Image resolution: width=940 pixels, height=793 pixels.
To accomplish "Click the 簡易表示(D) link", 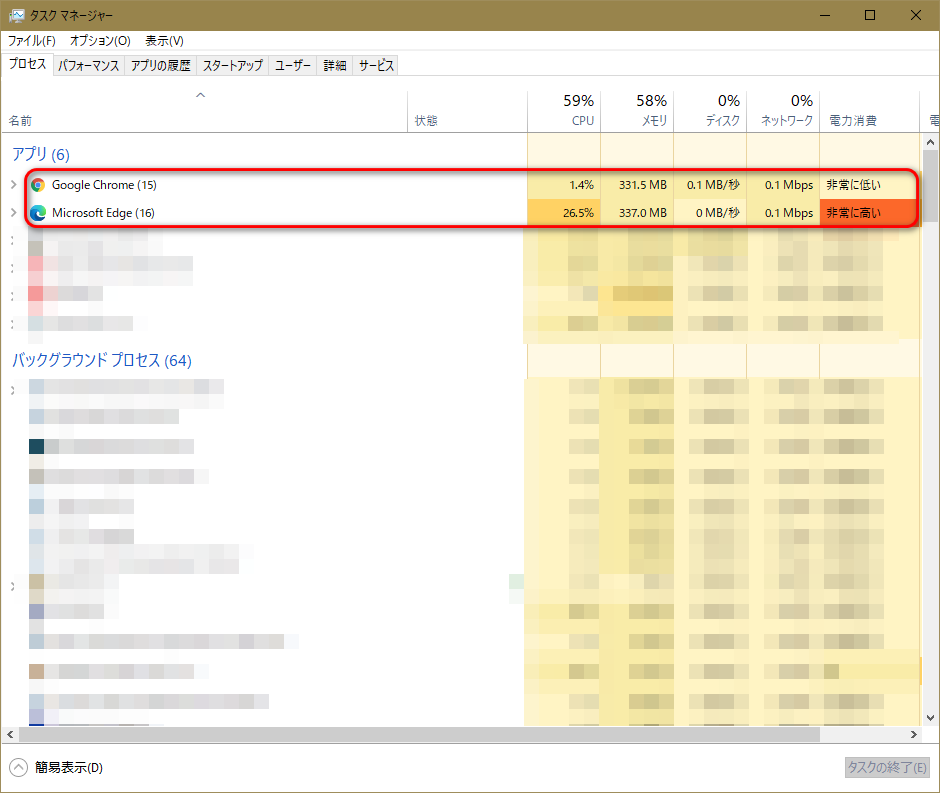I will 68,767.
